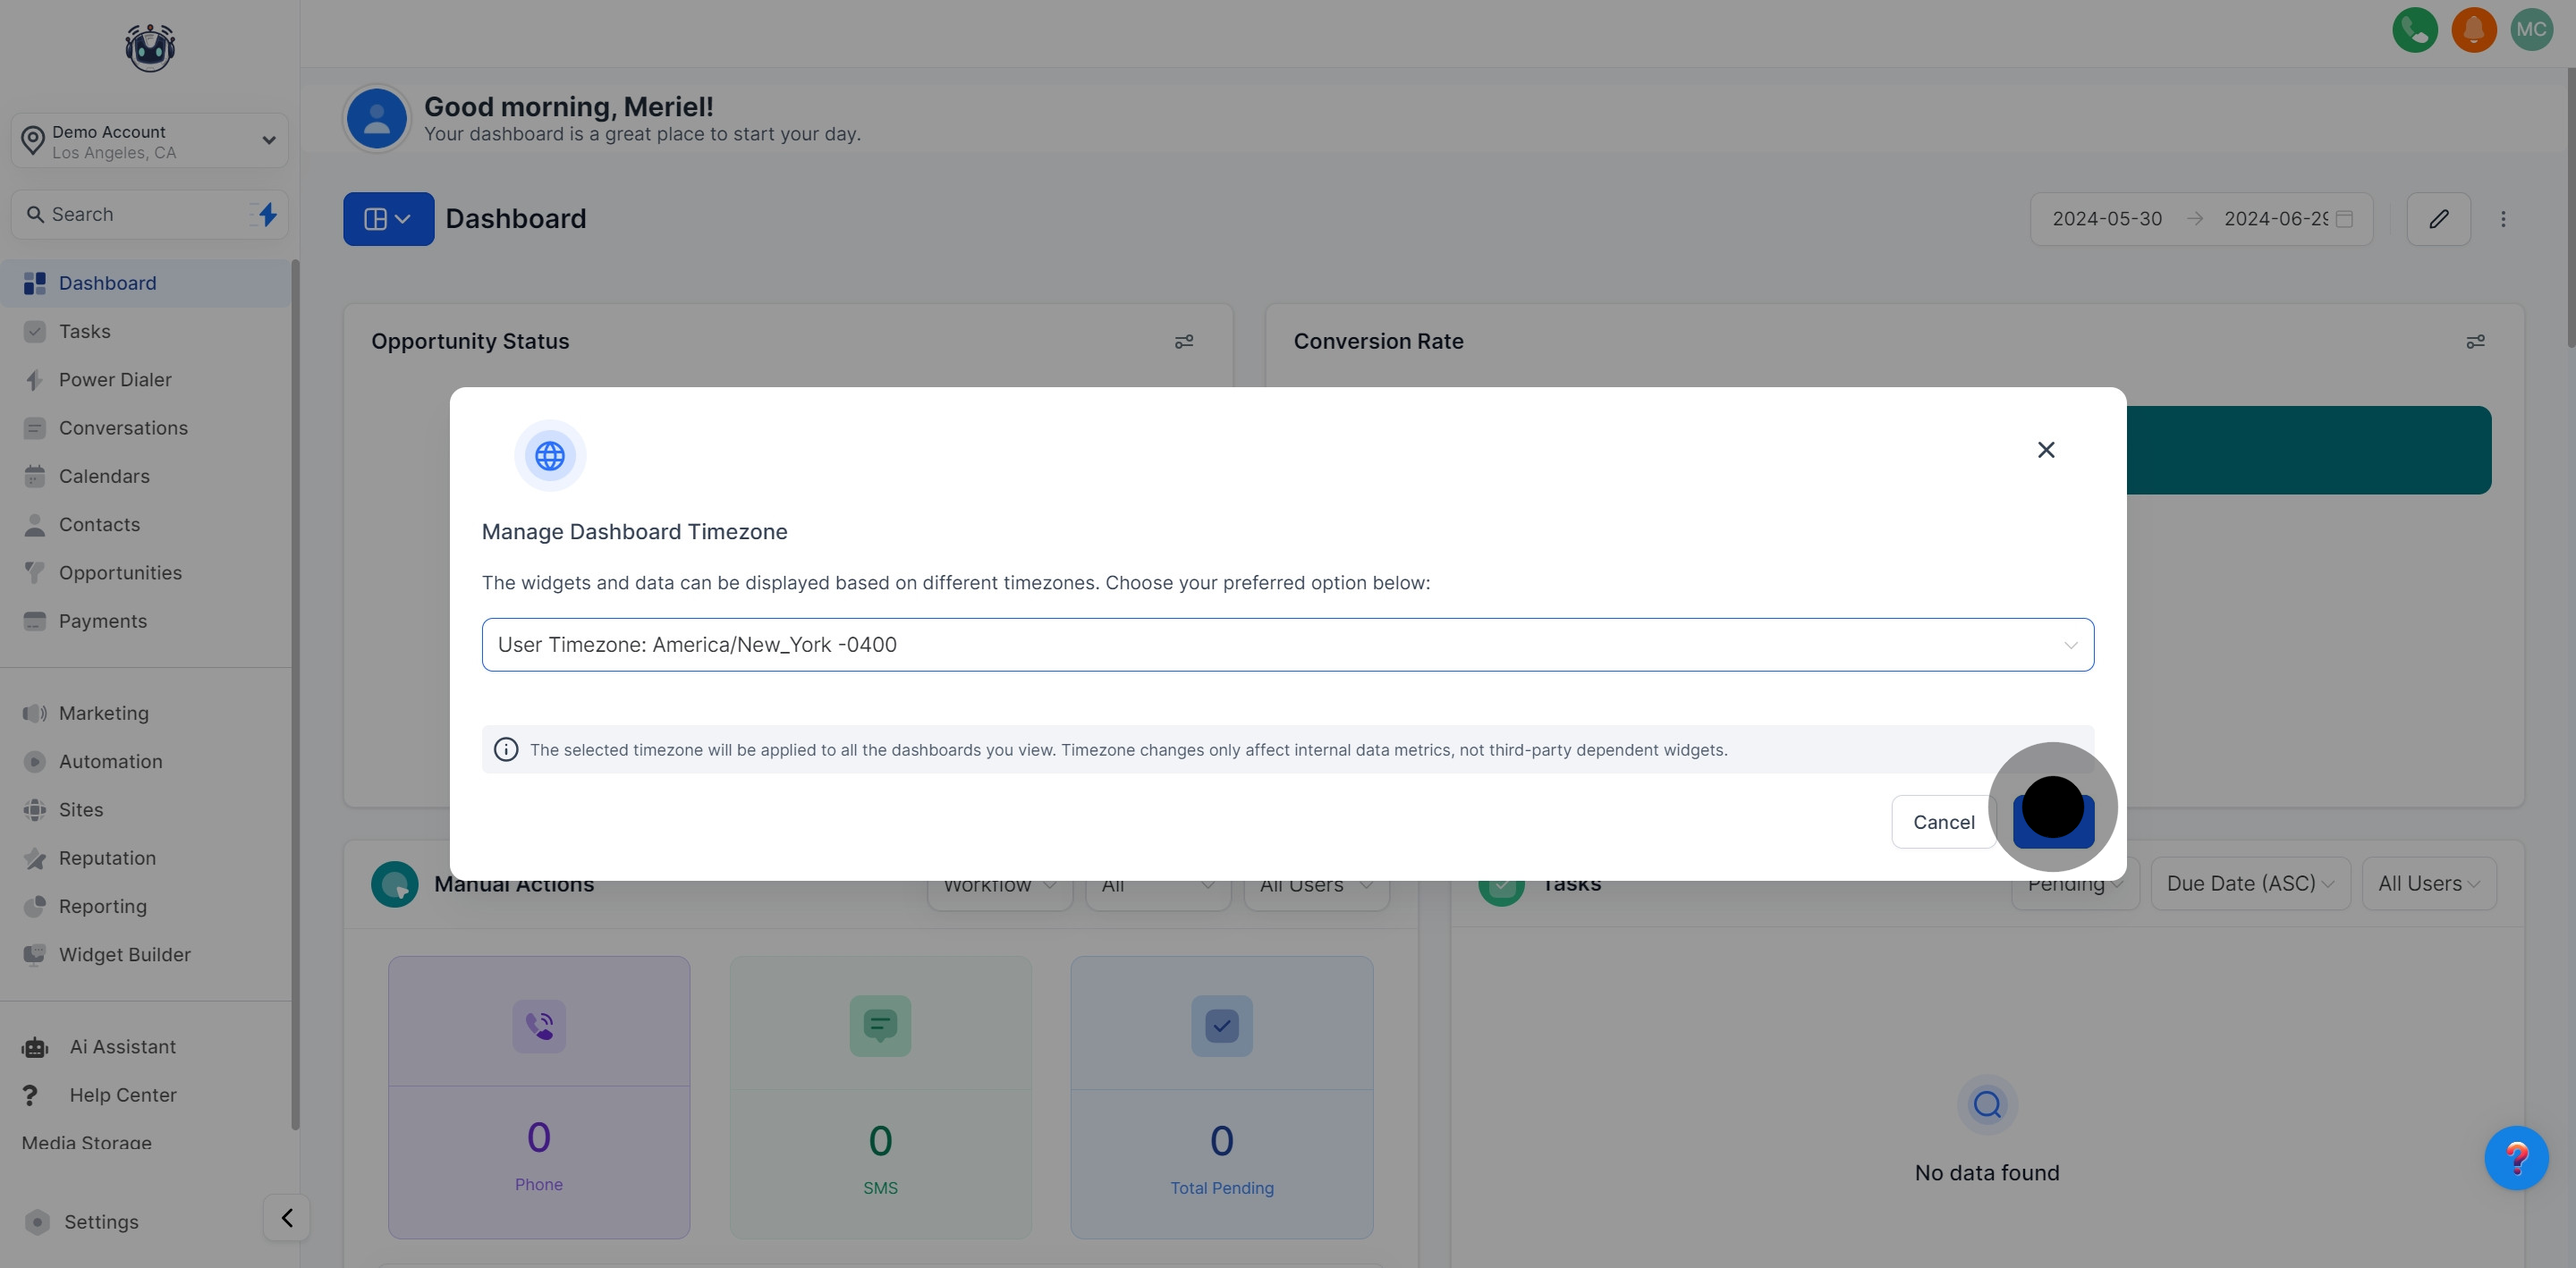Close the Manage Dashboard Timezone dialog
Screen dimensions: 2576x1268
(x=2046, y=450)
